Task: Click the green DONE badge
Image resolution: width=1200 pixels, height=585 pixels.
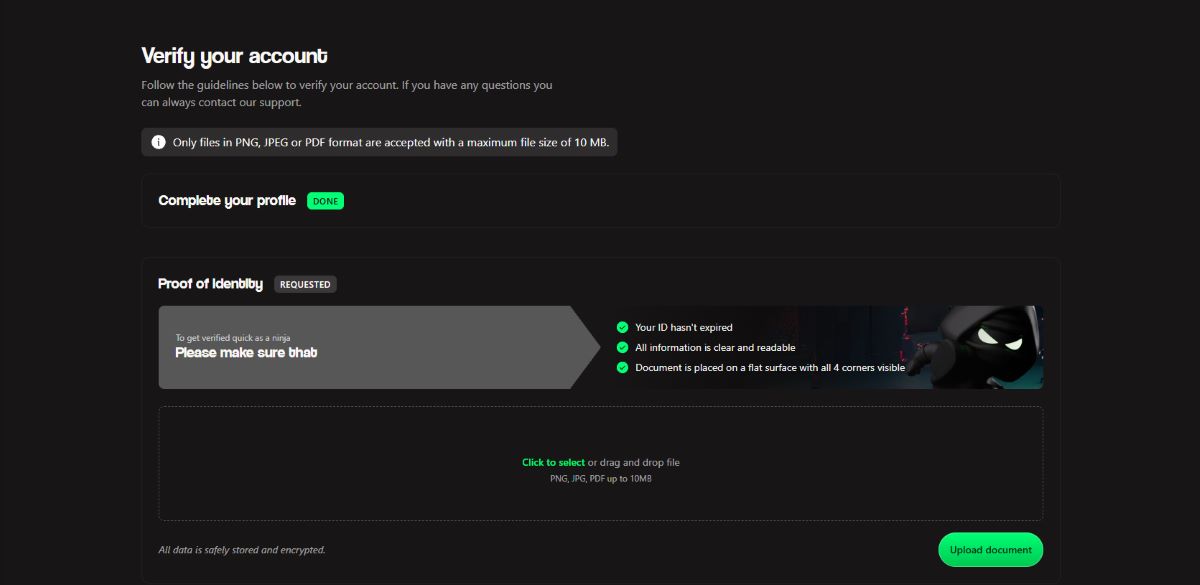Action: 325,200
